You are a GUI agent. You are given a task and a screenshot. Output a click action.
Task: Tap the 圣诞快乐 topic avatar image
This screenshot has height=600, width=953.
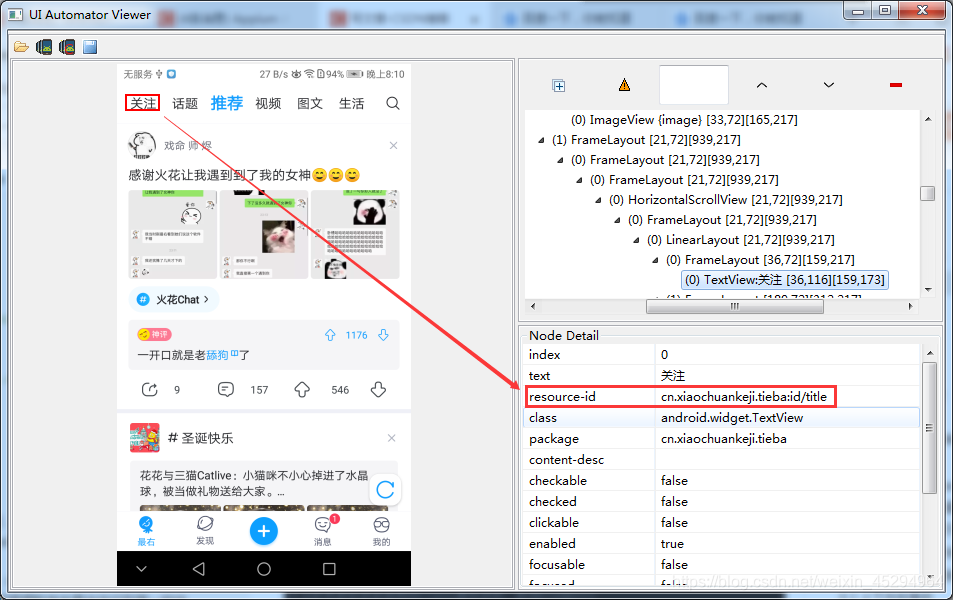coord(145,438)
